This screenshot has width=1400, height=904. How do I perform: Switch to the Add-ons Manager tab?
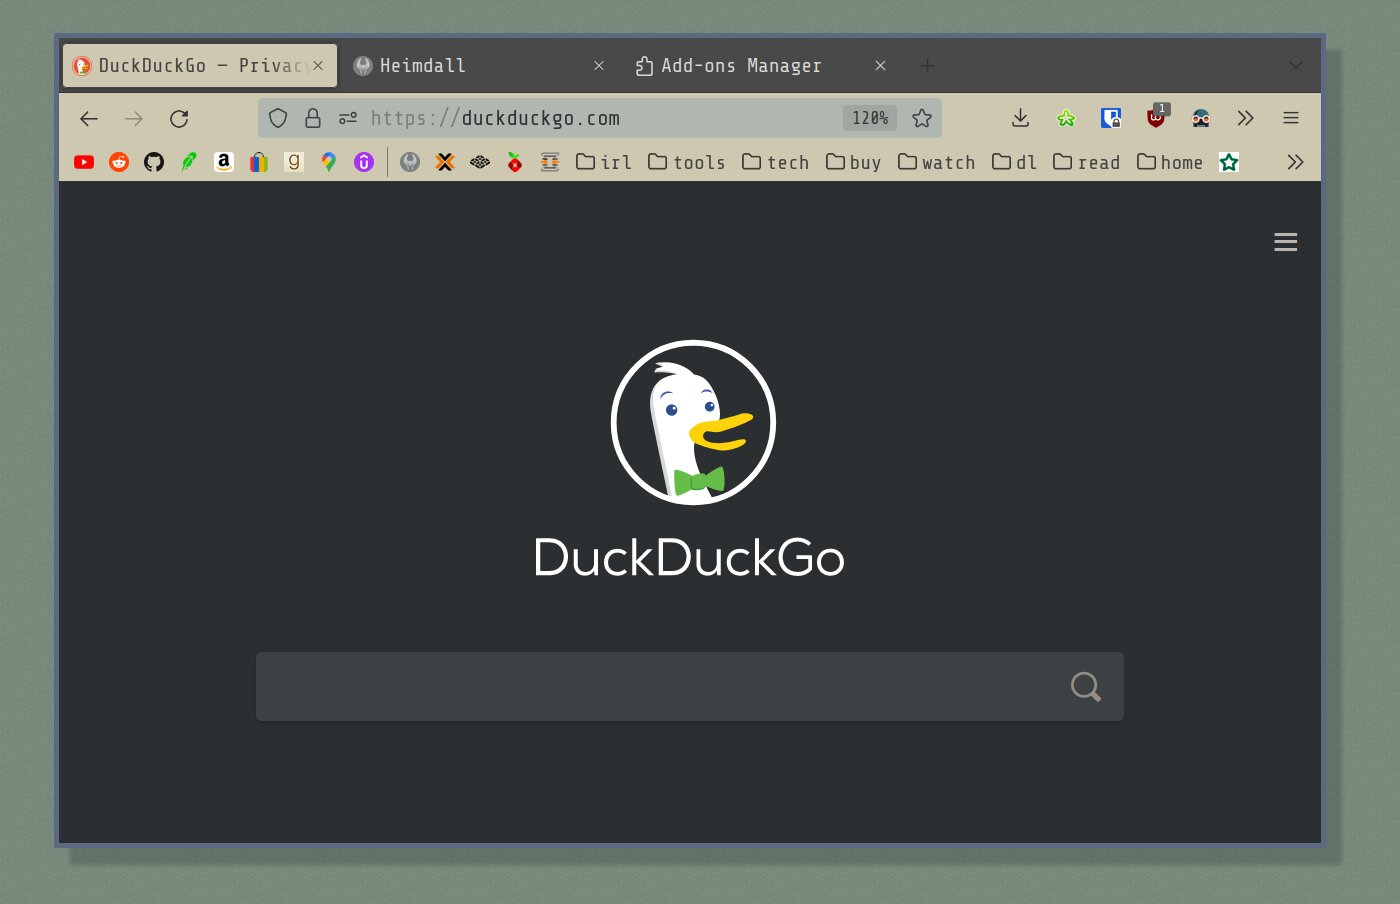(x=761, y=65)
